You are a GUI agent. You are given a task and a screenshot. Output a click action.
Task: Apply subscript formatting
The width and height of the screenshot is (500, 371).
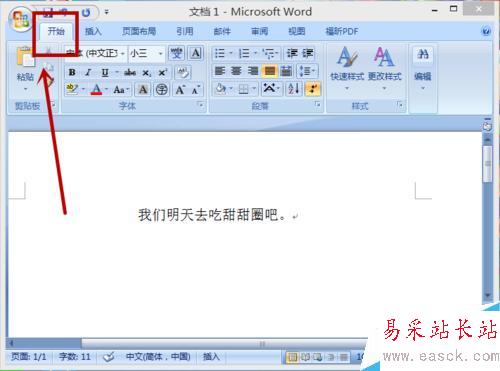tap(147, 72)
